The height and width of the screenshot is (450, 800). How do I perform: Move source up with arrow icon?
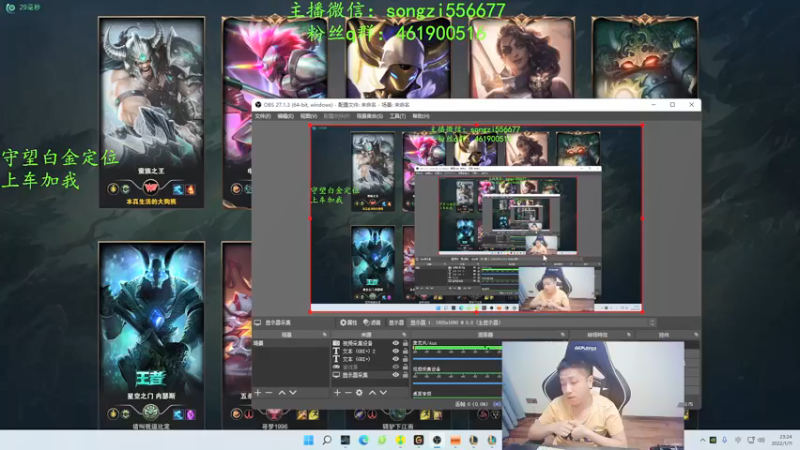click(x=372, y=392)
